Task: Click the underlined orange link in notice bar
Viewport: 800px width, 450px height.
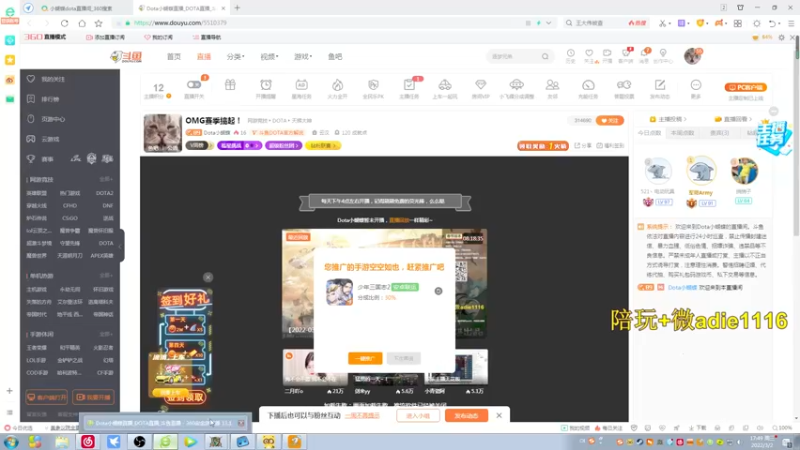Action: pos(362,415)
